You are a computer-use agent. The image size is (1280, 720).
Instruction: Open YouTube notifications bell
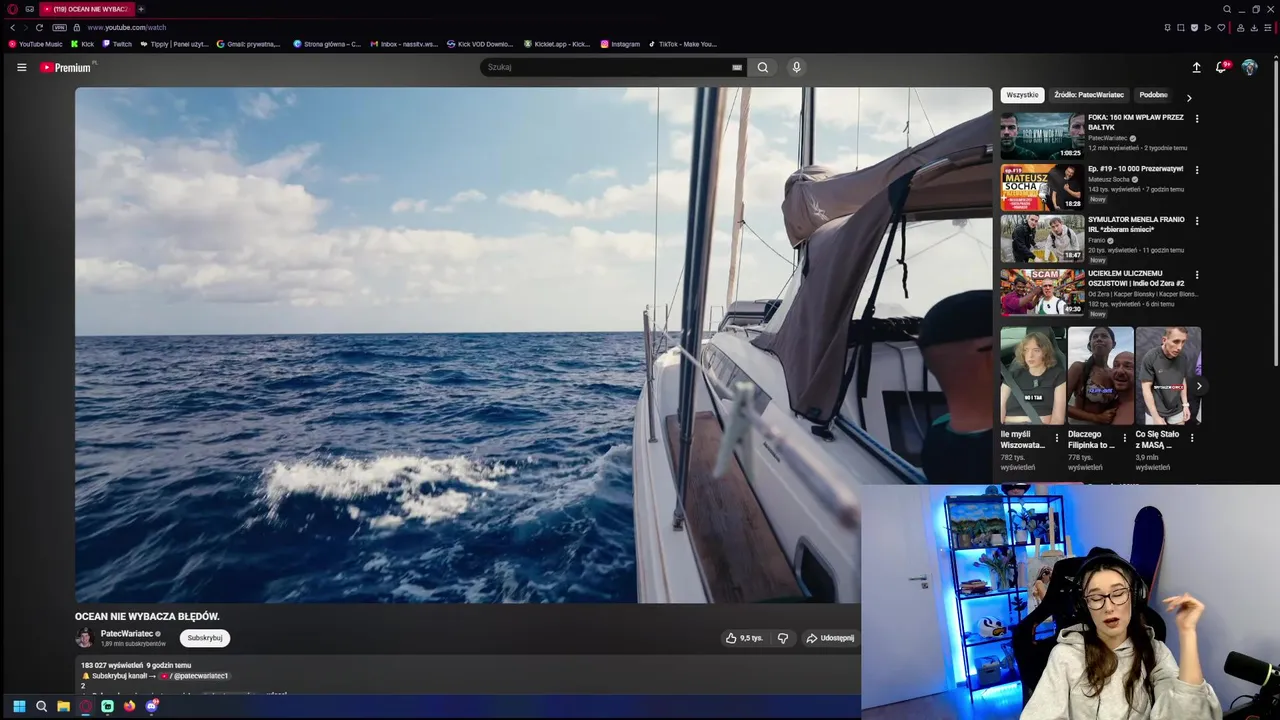tap(1221, 67)
